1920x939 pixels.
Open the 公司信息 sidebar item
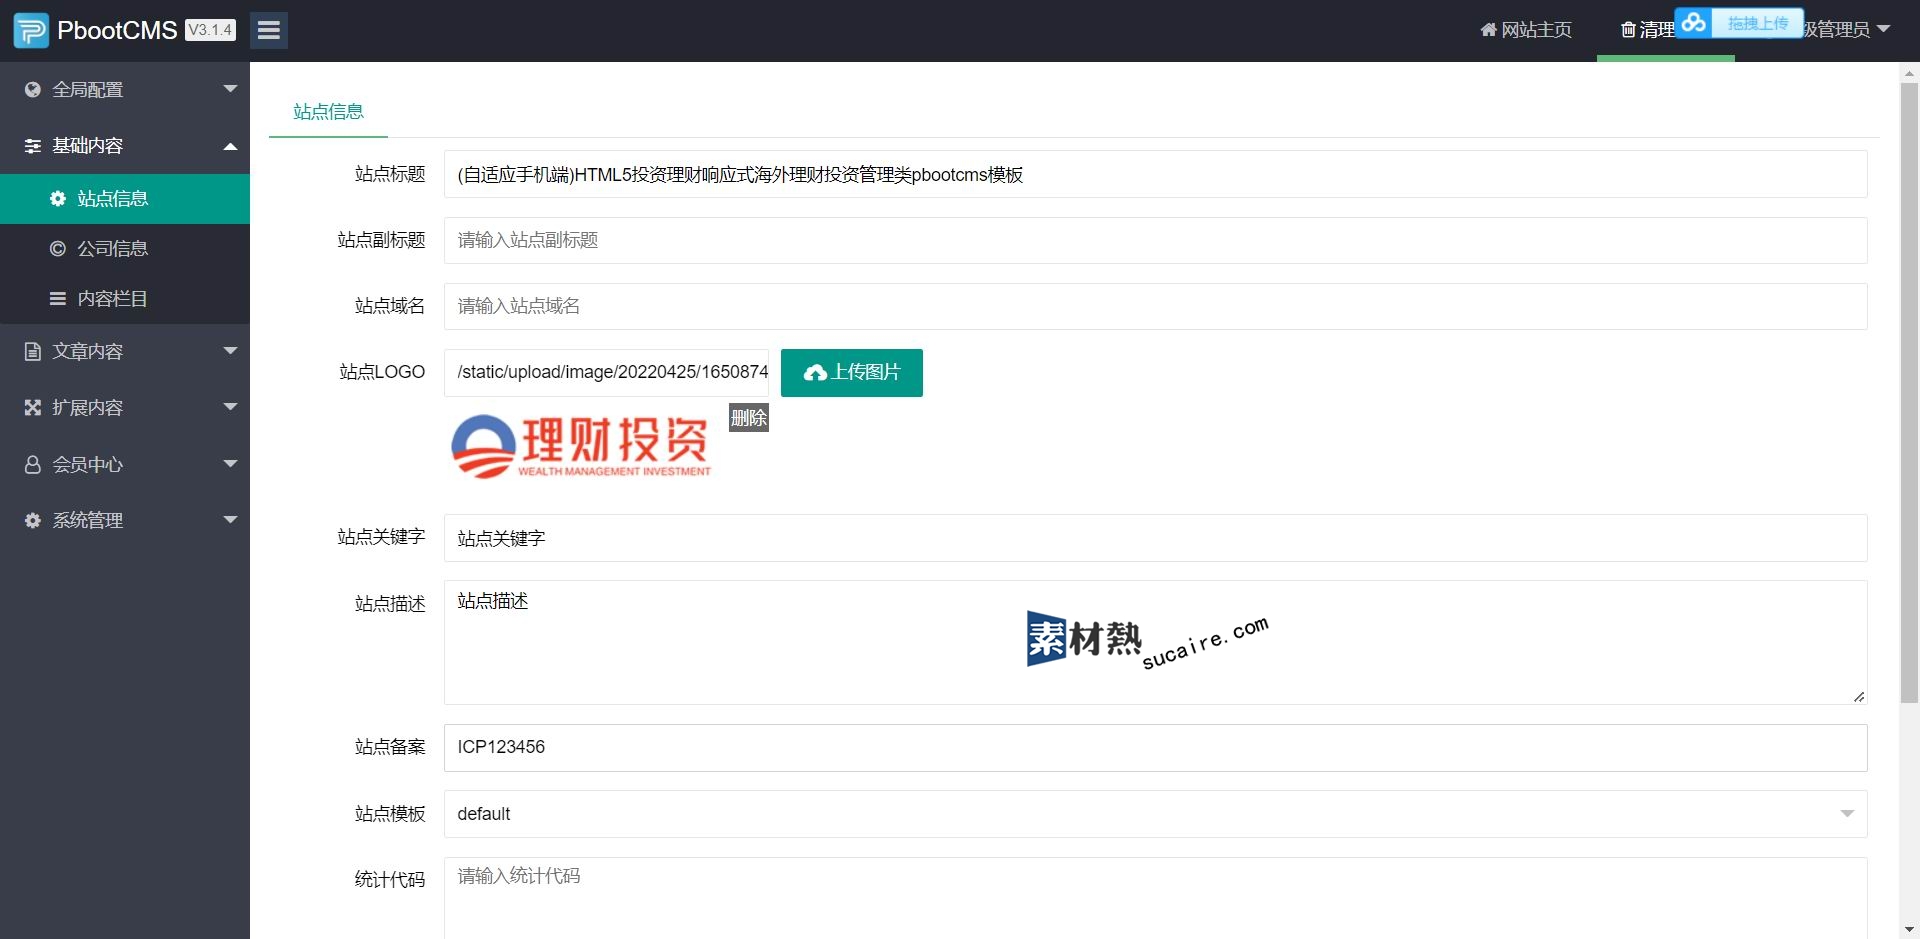click(x=125, y=248)
